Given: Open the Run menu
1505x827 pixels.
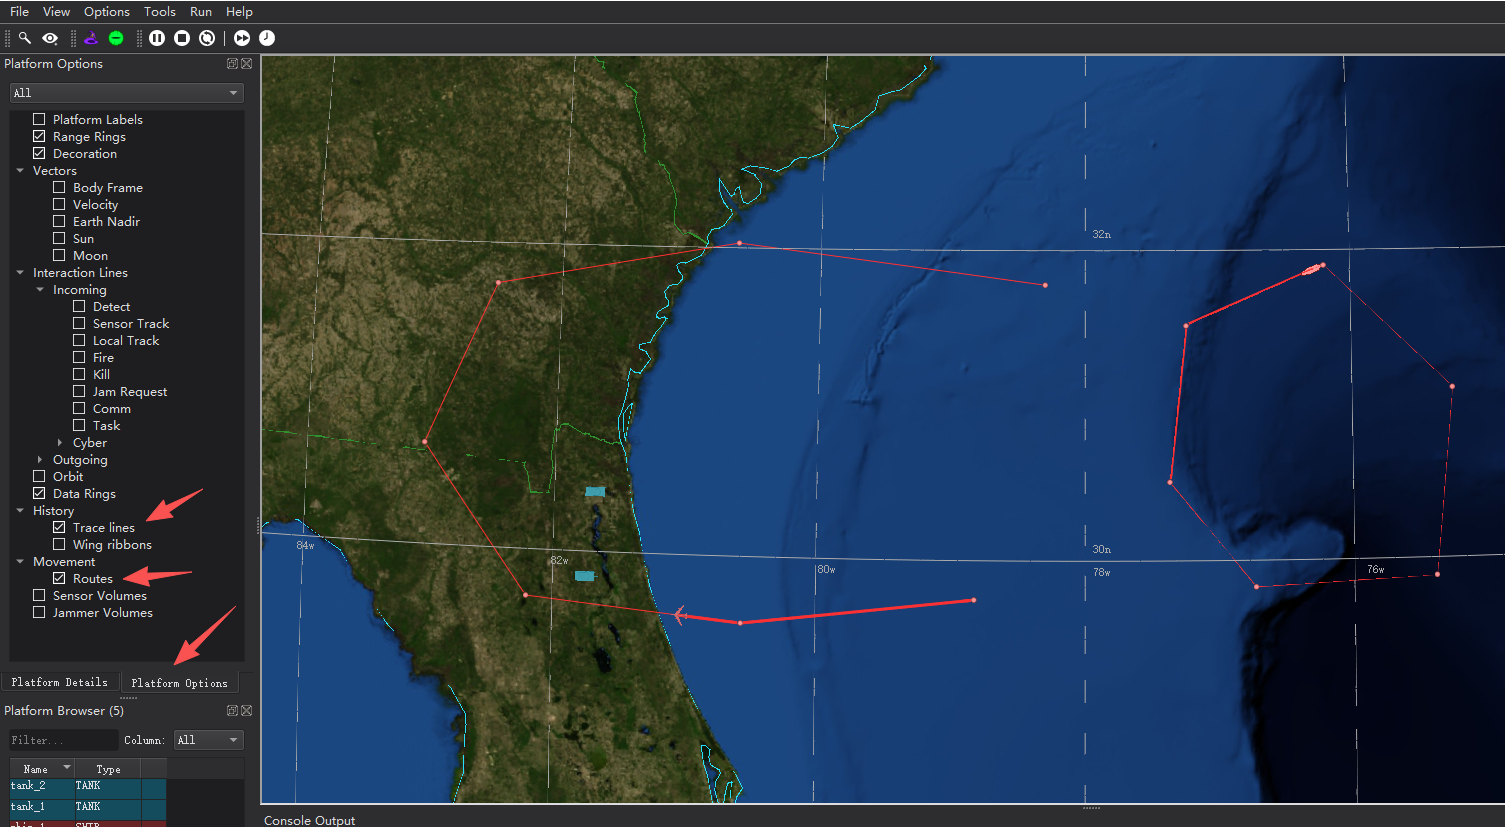Looking at the screenshot, I should point(201,12).
